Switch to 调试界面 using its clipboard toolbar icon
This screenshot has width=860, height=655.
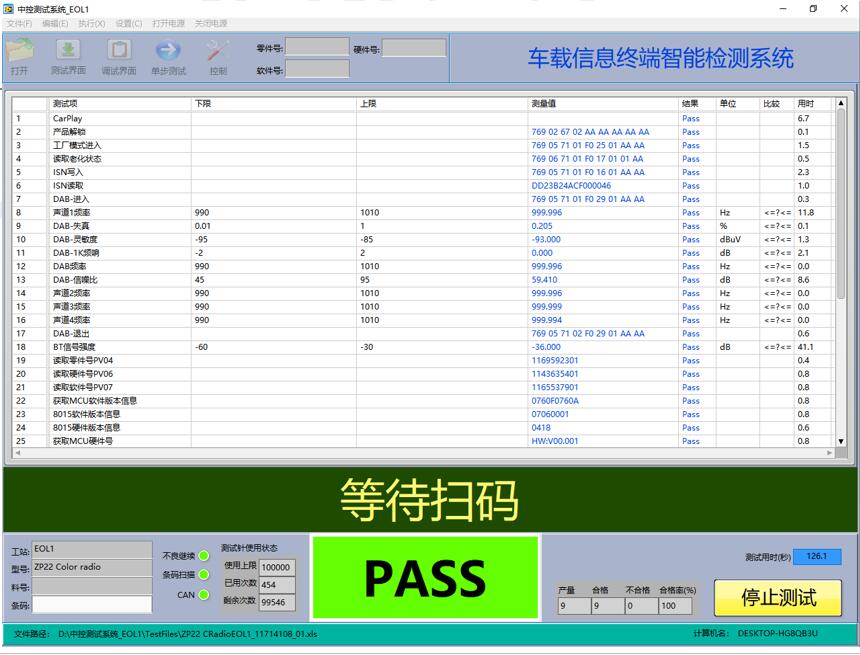(x=118, y=55)
